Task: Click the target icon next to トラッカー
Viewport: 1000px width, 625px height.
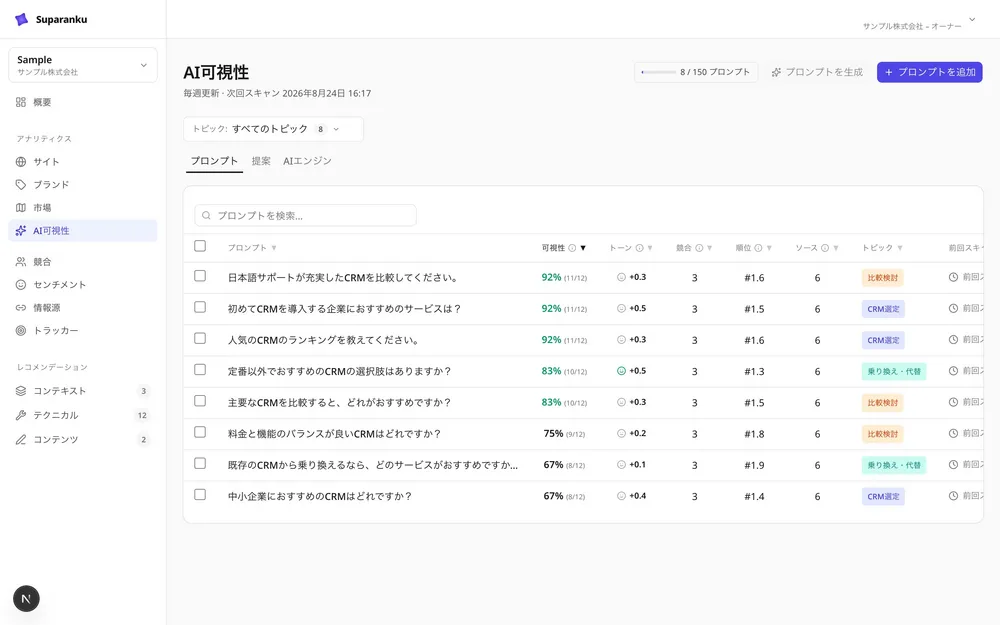Action: [x=21, y=330]
